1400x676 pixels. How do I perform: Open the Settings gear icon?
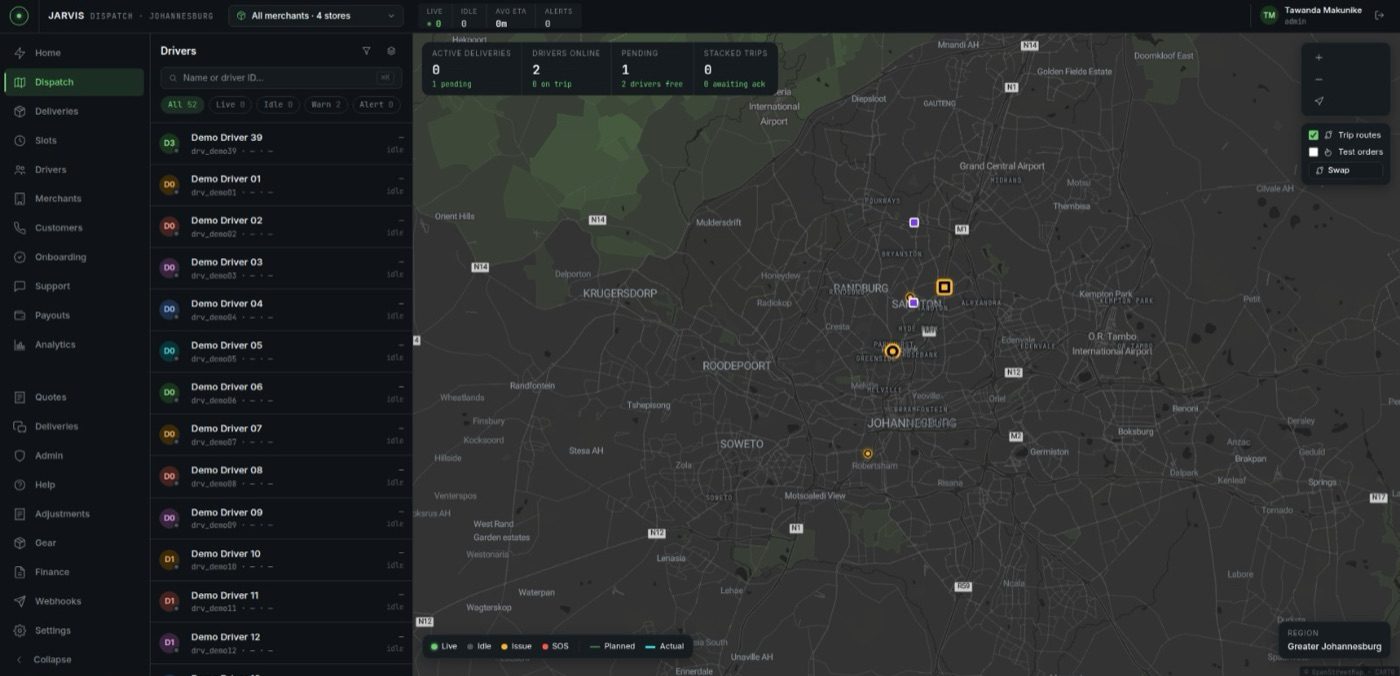pos(19,631)
